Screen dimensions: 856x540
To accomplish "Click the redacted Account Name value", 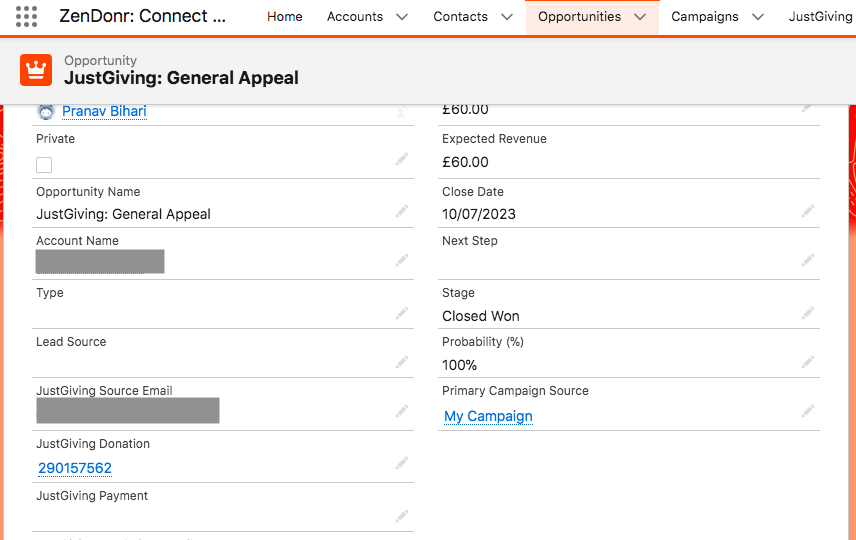I will [100, 262].
